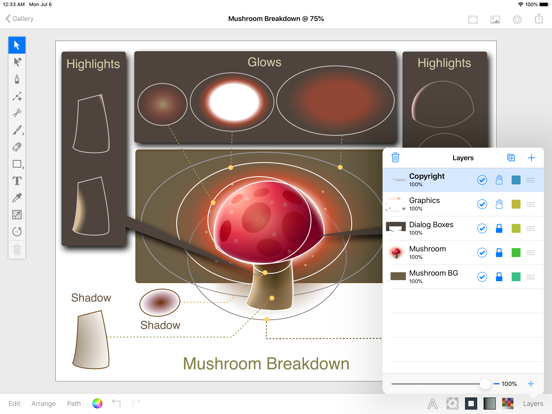The width and height of the screenshot is (552, 414).
Task: Select the Eraser tool
Action: coord(17,147)
